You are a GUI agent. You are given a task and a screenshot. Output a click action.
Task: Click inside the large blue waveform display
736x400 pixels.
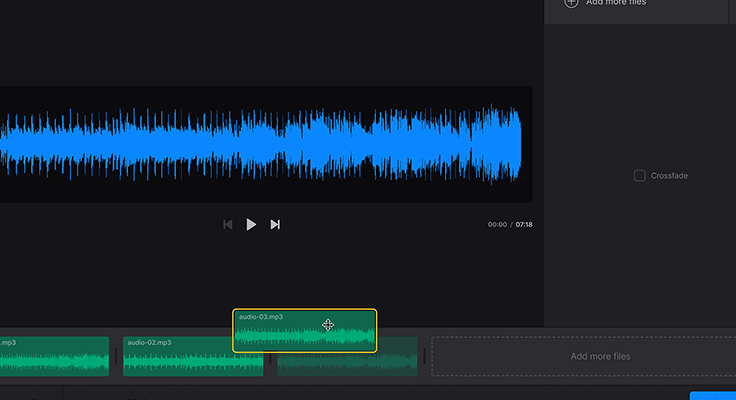pyautogui.click(x=265, y=144)
